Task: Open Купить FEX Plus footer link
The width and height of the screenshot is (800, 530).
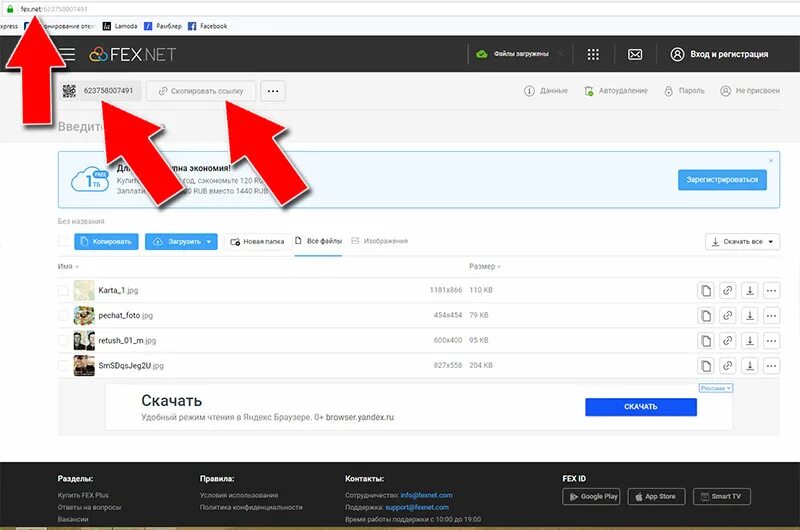Action: 83,495
